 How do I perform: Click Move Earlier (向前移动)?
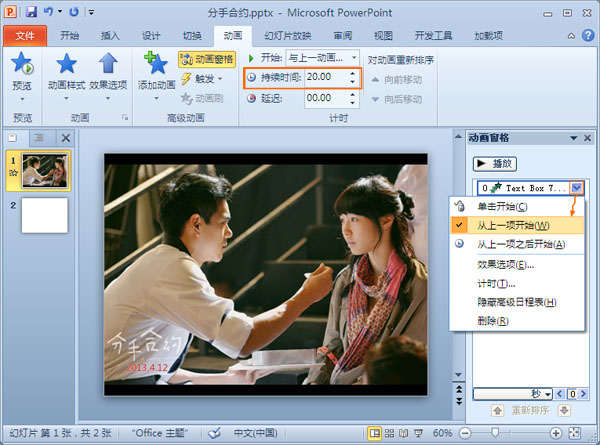click(x=397, y=80)
